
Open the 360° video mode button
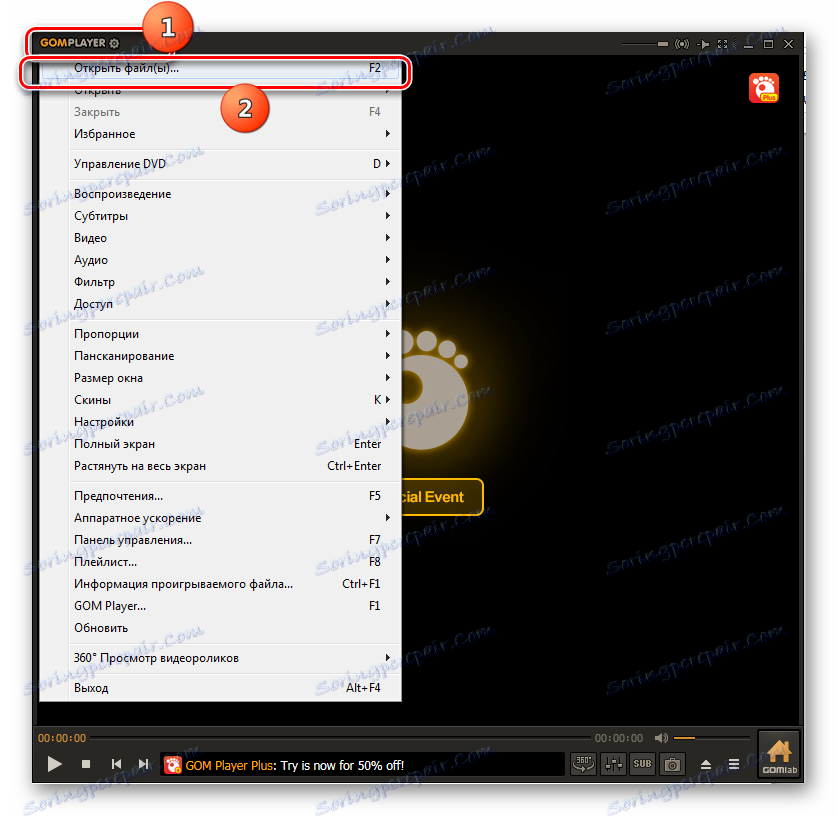583,764
